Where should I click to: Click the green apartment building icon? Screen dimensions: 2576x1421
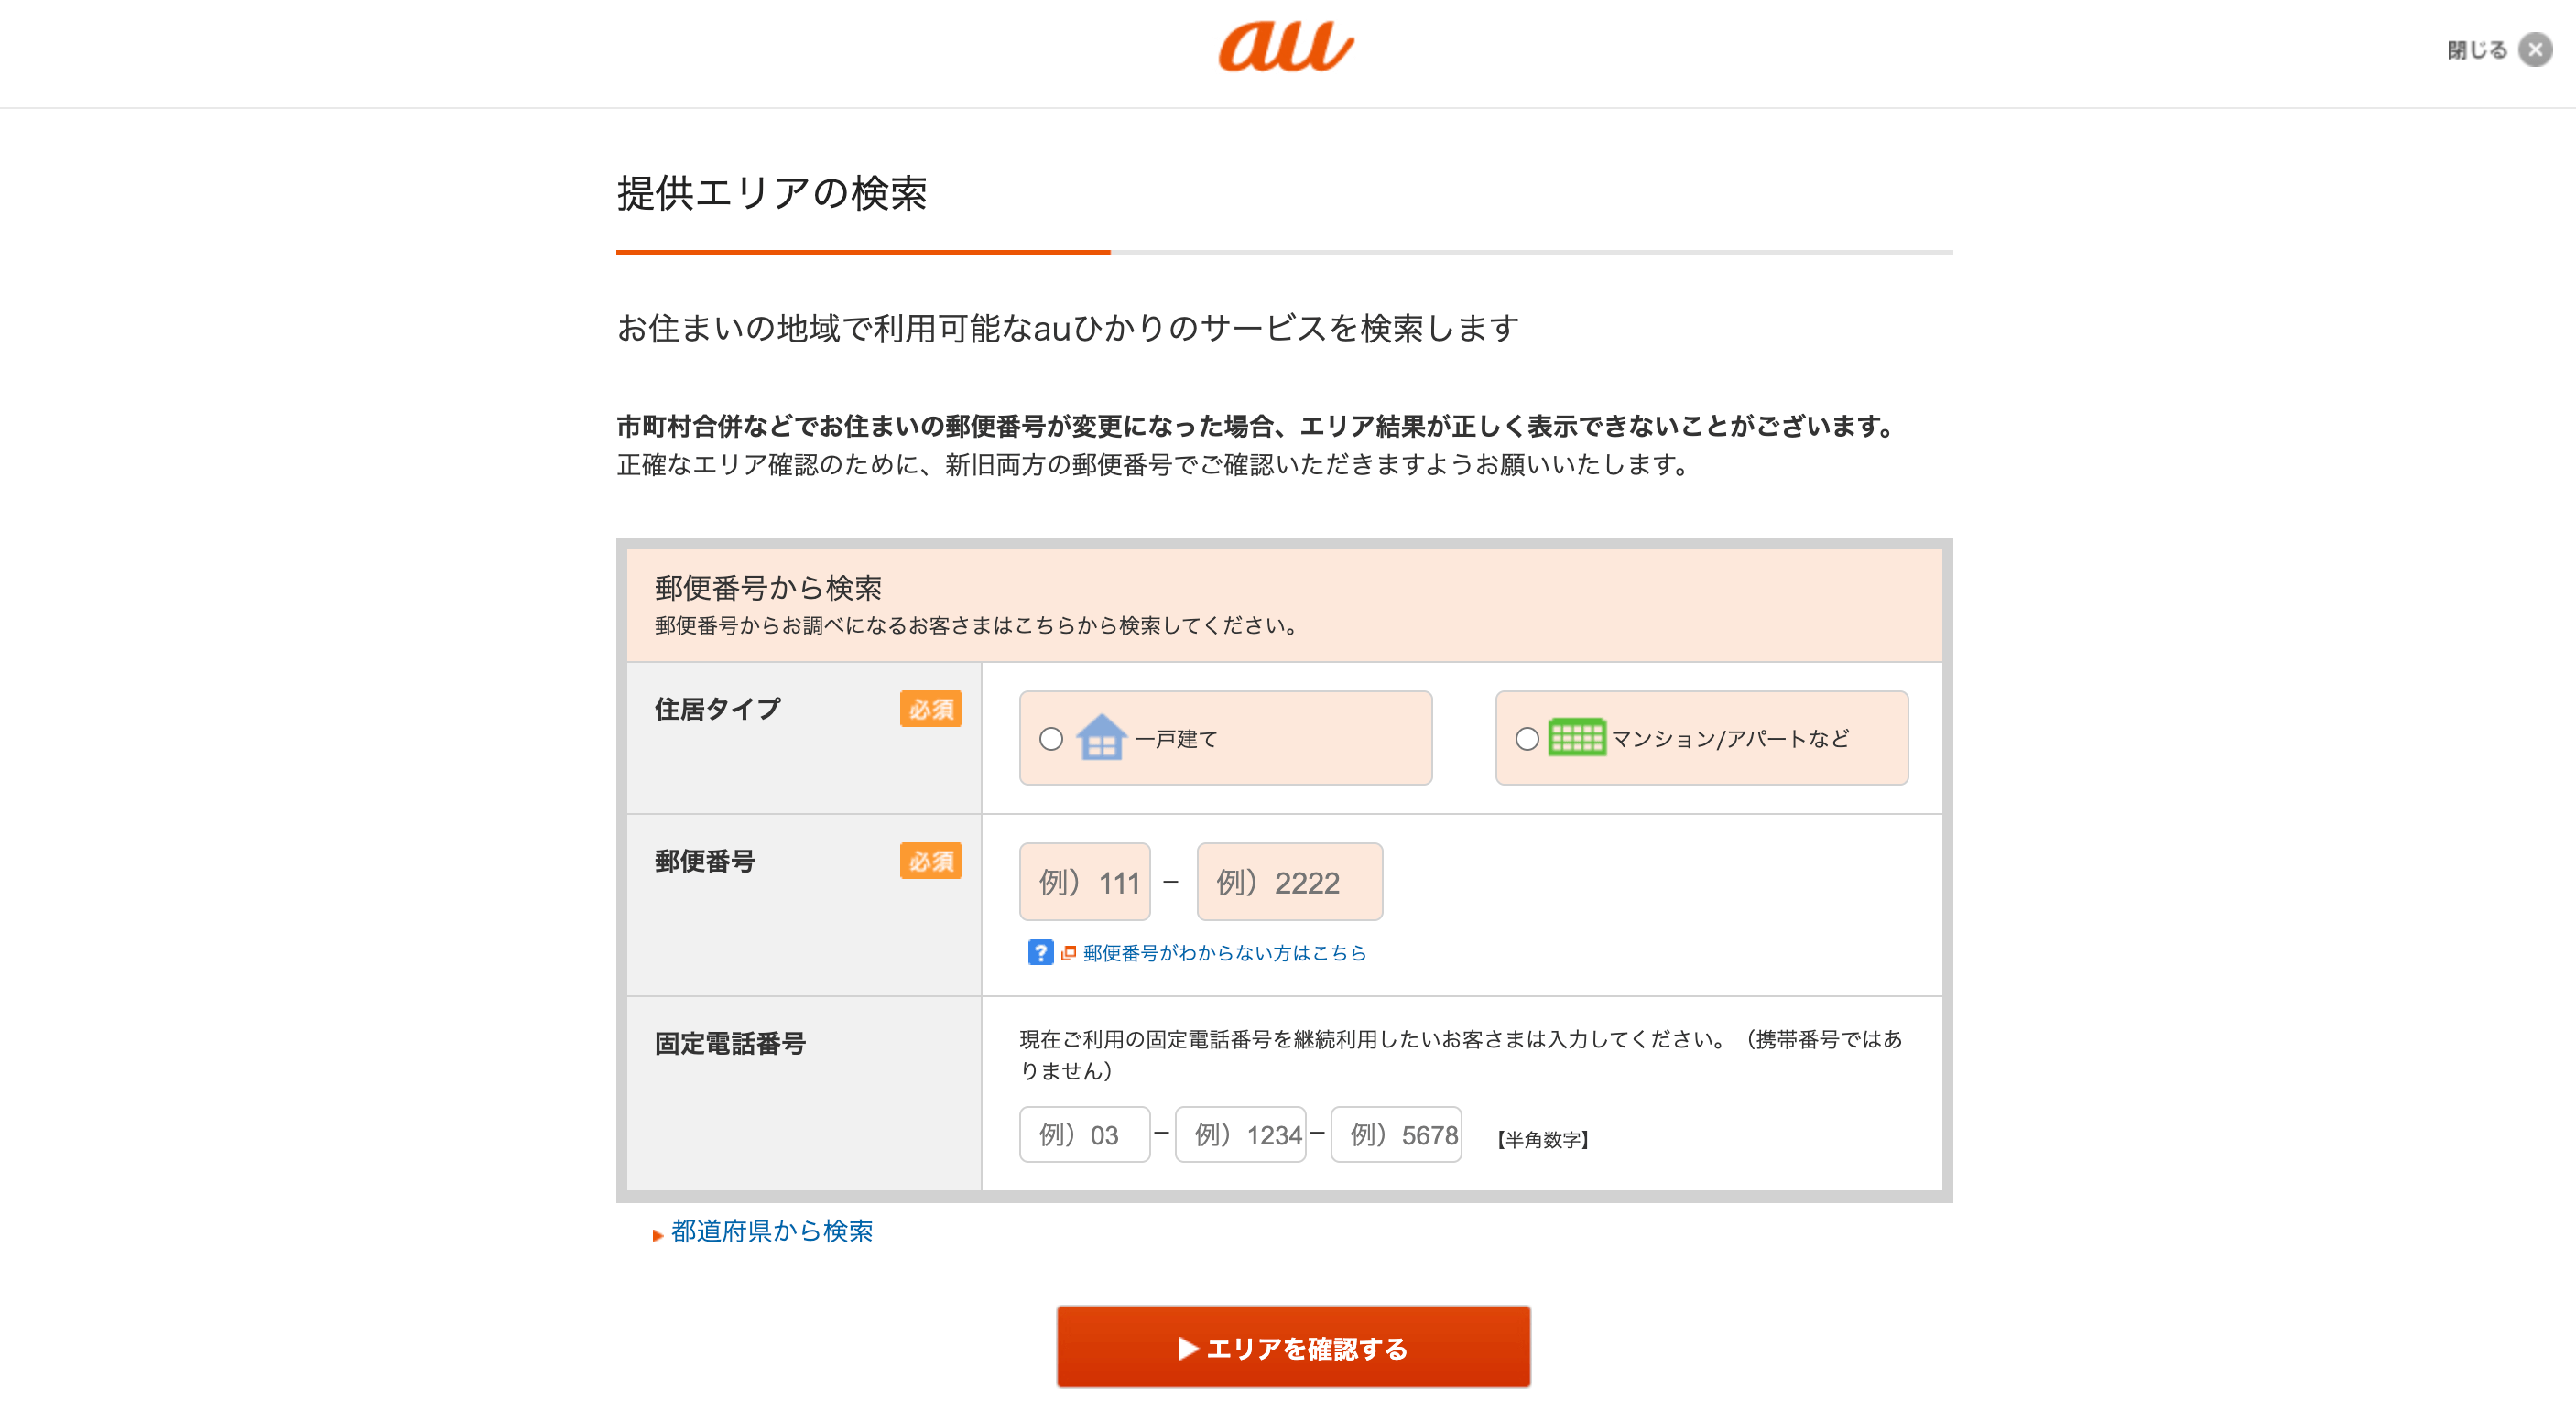point(1577,737)
